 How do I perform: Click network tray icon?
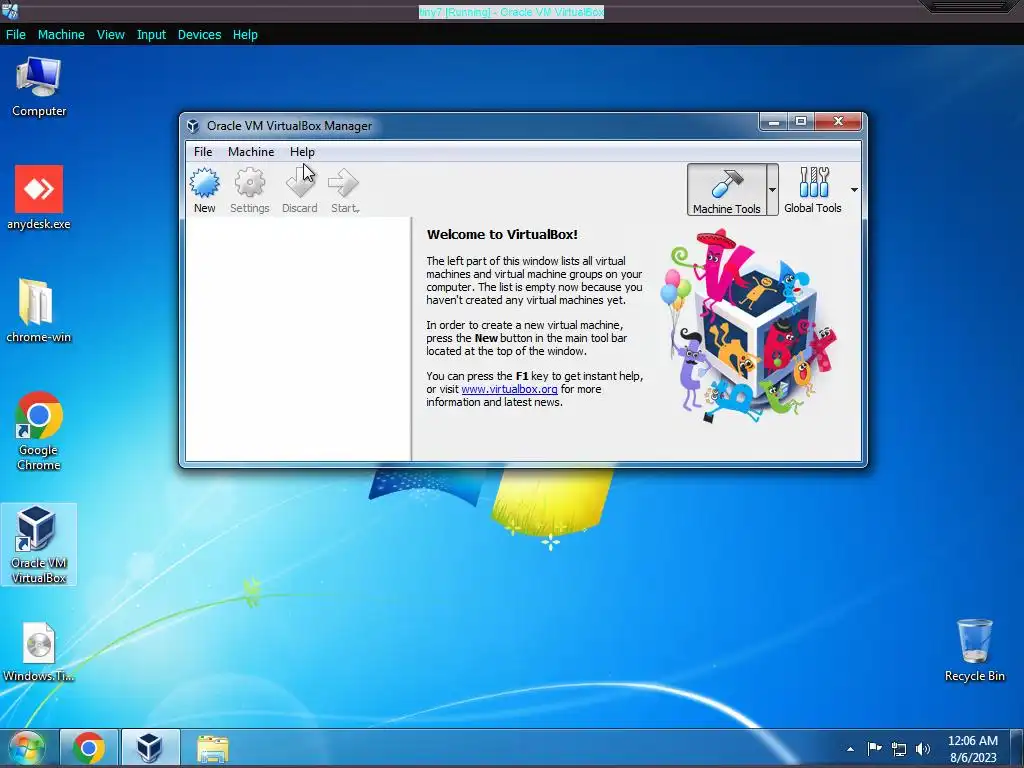pyautogui.click(x=899, y=749)
